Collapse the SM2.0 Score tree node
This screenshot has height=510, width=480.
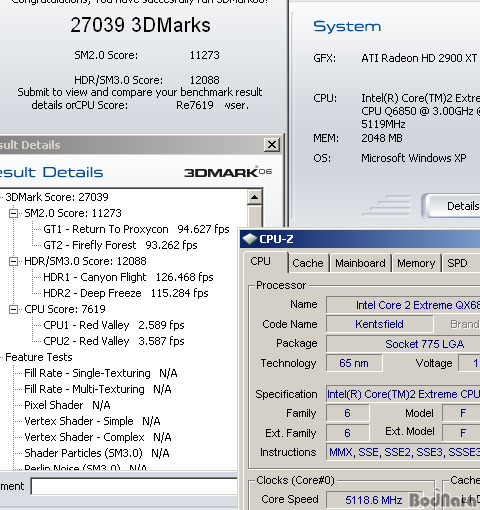click(13, 213)
